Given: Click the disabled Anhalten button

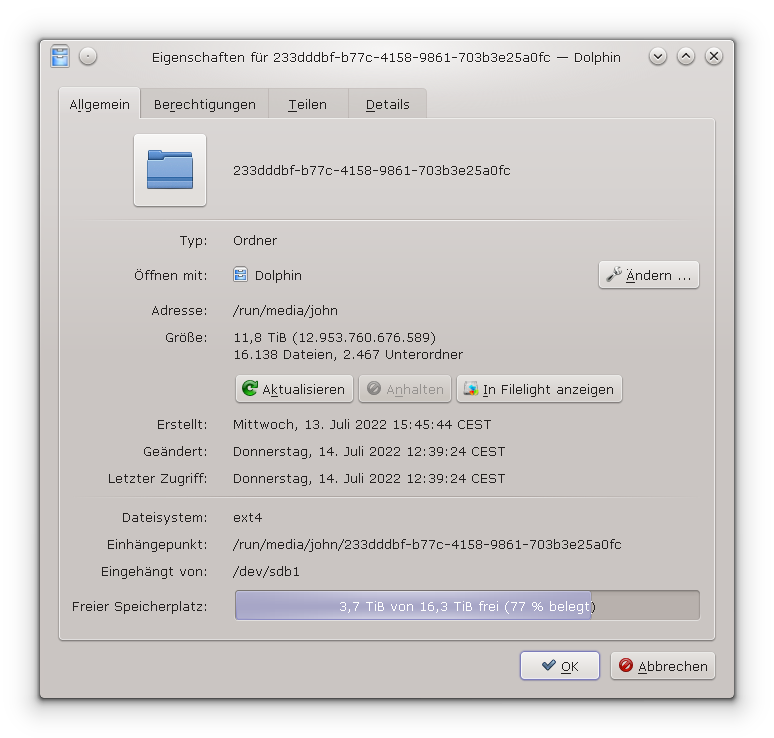Looking at the screenshot, I should point(405,389).
